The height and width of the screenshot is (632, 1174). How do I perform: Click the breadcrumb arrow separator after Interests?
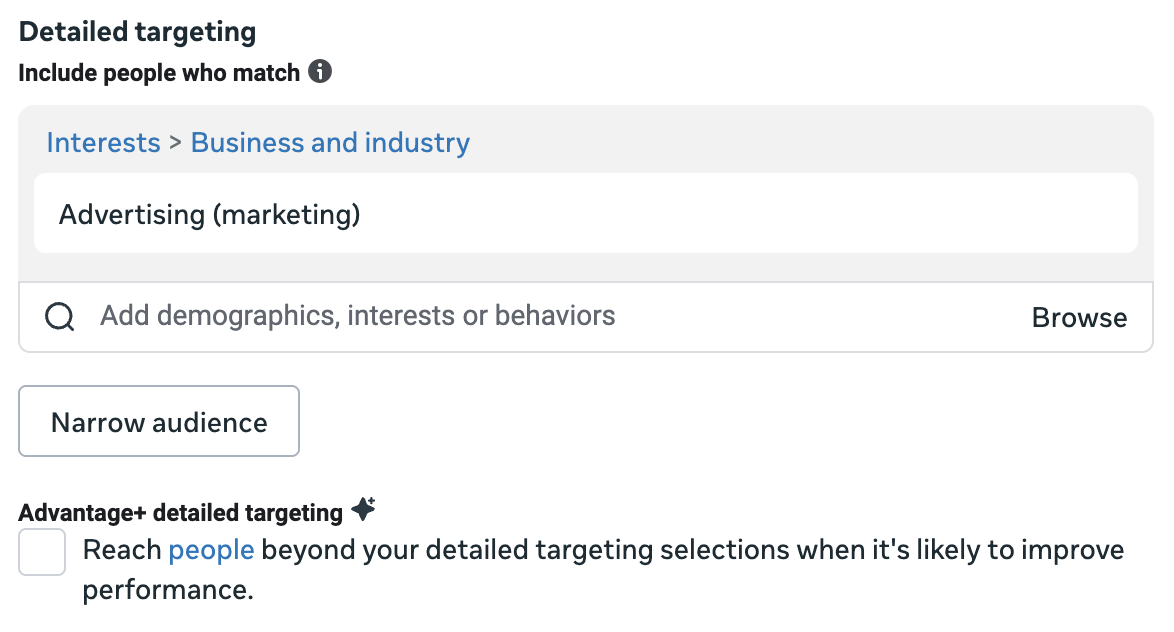click(175, 142)
